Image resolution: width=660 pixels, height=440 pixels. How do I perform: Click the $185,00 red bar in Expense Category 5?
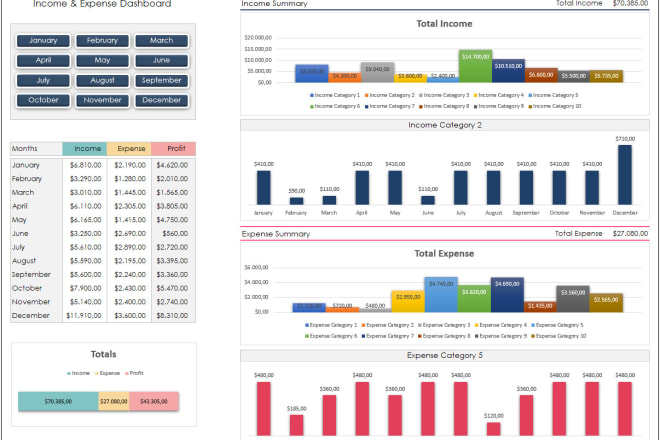coord(297,425)
